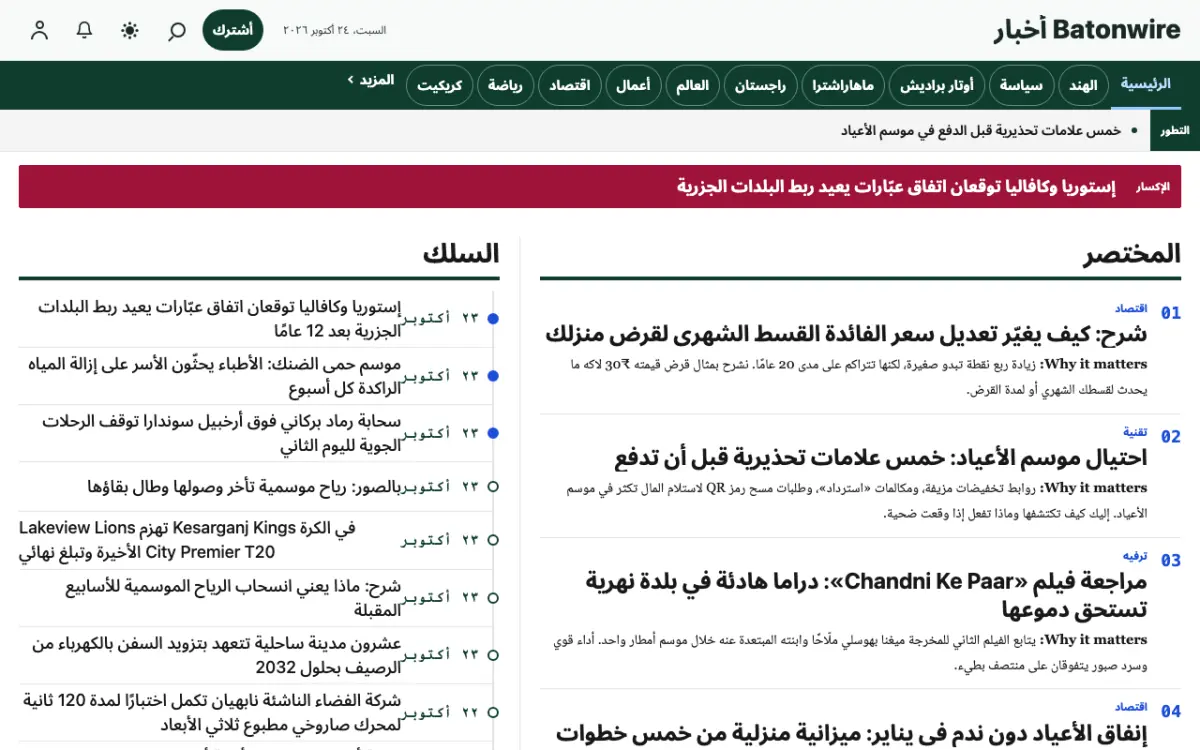The height and width of the screenshot is (750, 1200).
Task: Open wire item إستوريا وكافاليا بعد 12 عامًا
Action: tap(219, 319)
